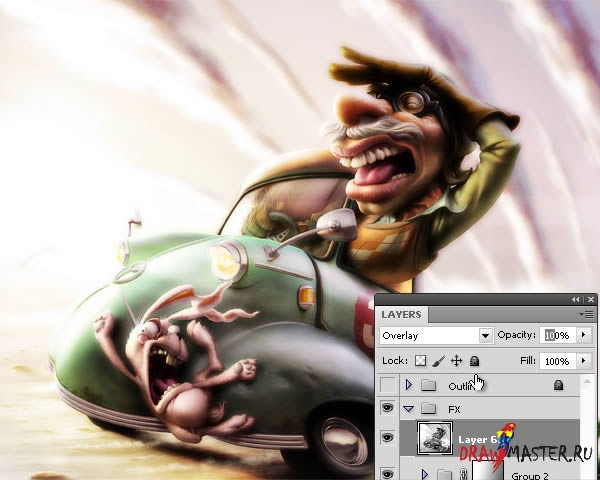Viewport: 600px width, 480px height.
Task: Click the Fill percentage field
Action: [x=558, y=361]
